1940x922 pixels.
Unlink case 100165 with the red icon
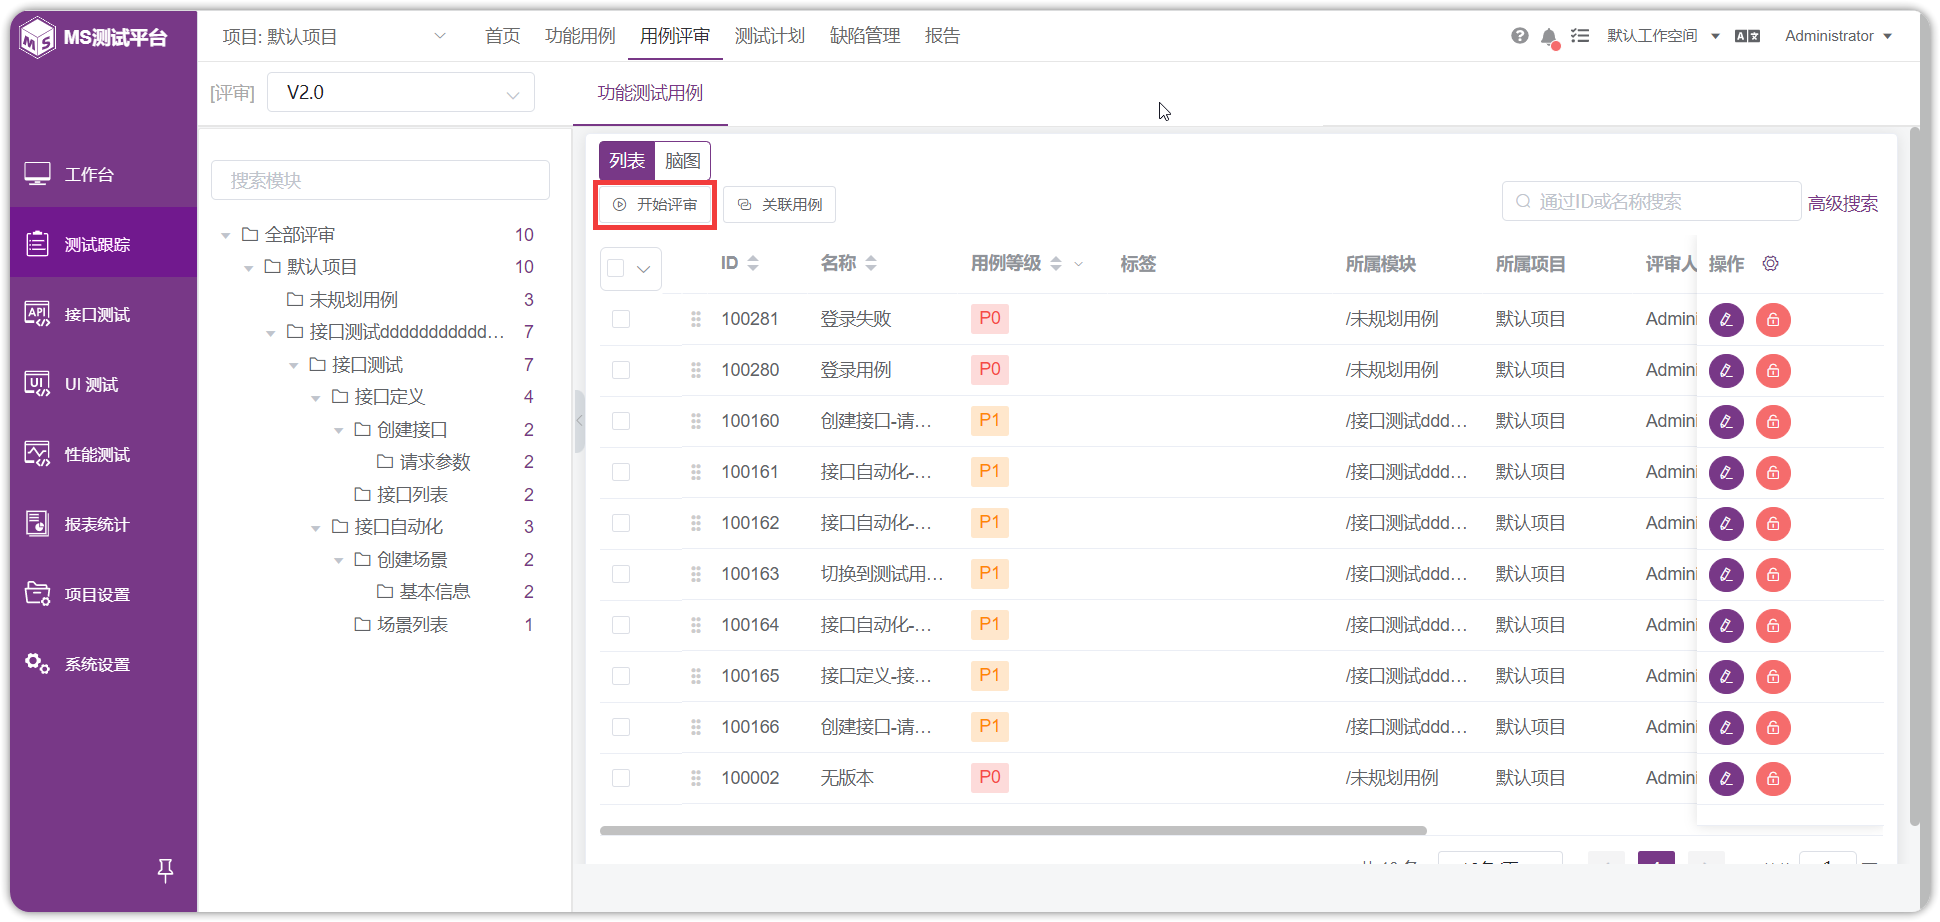point(1773,677)
